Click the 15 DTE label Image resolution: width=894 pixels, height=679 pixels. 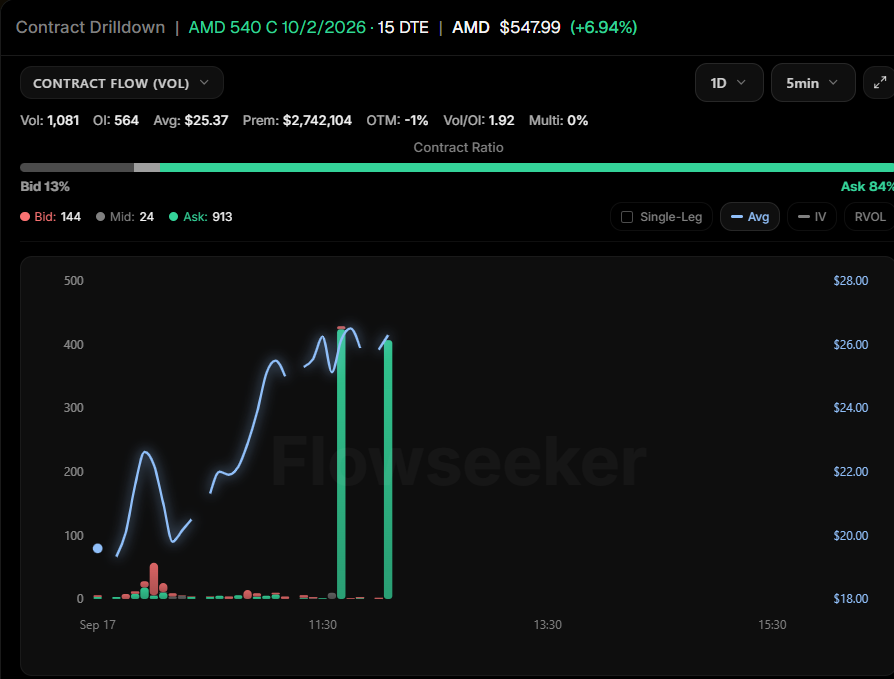point(403,27)
